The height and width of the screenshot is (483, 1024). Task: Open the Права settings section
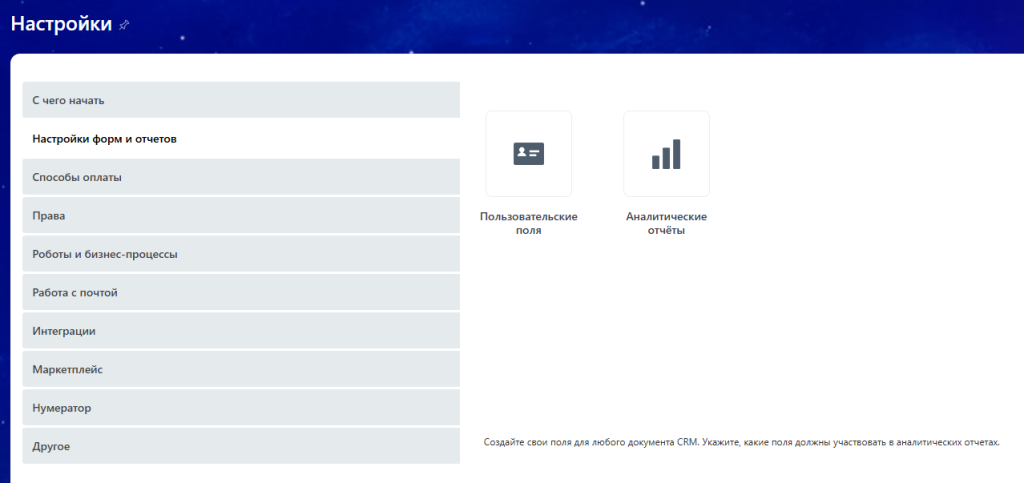240,215
